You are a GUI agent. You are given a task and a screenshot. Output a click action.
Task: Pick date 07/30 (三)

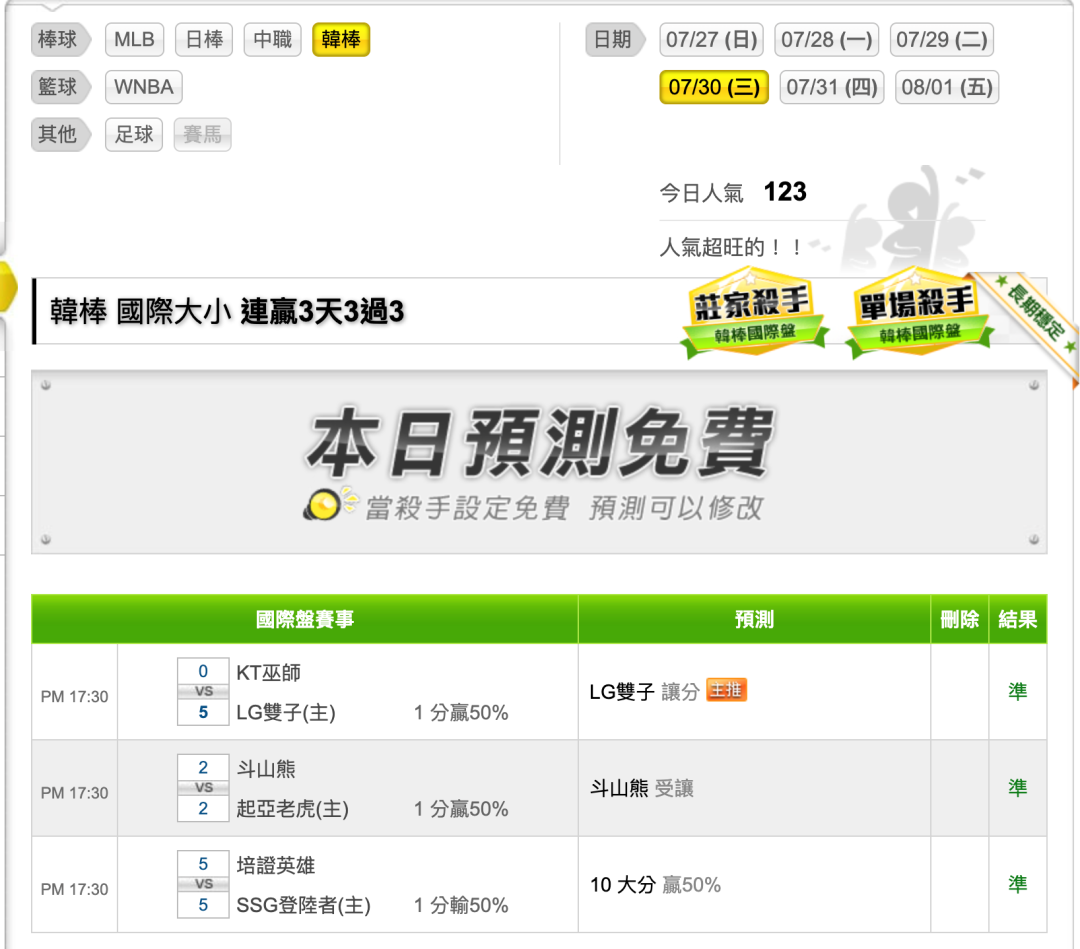tap(714, 87)
